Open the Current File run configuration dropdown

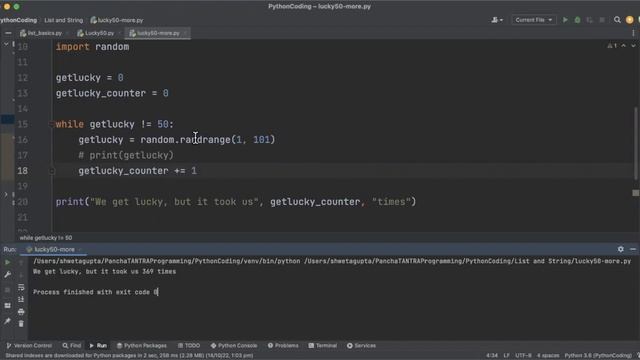(x=533, y=20)
